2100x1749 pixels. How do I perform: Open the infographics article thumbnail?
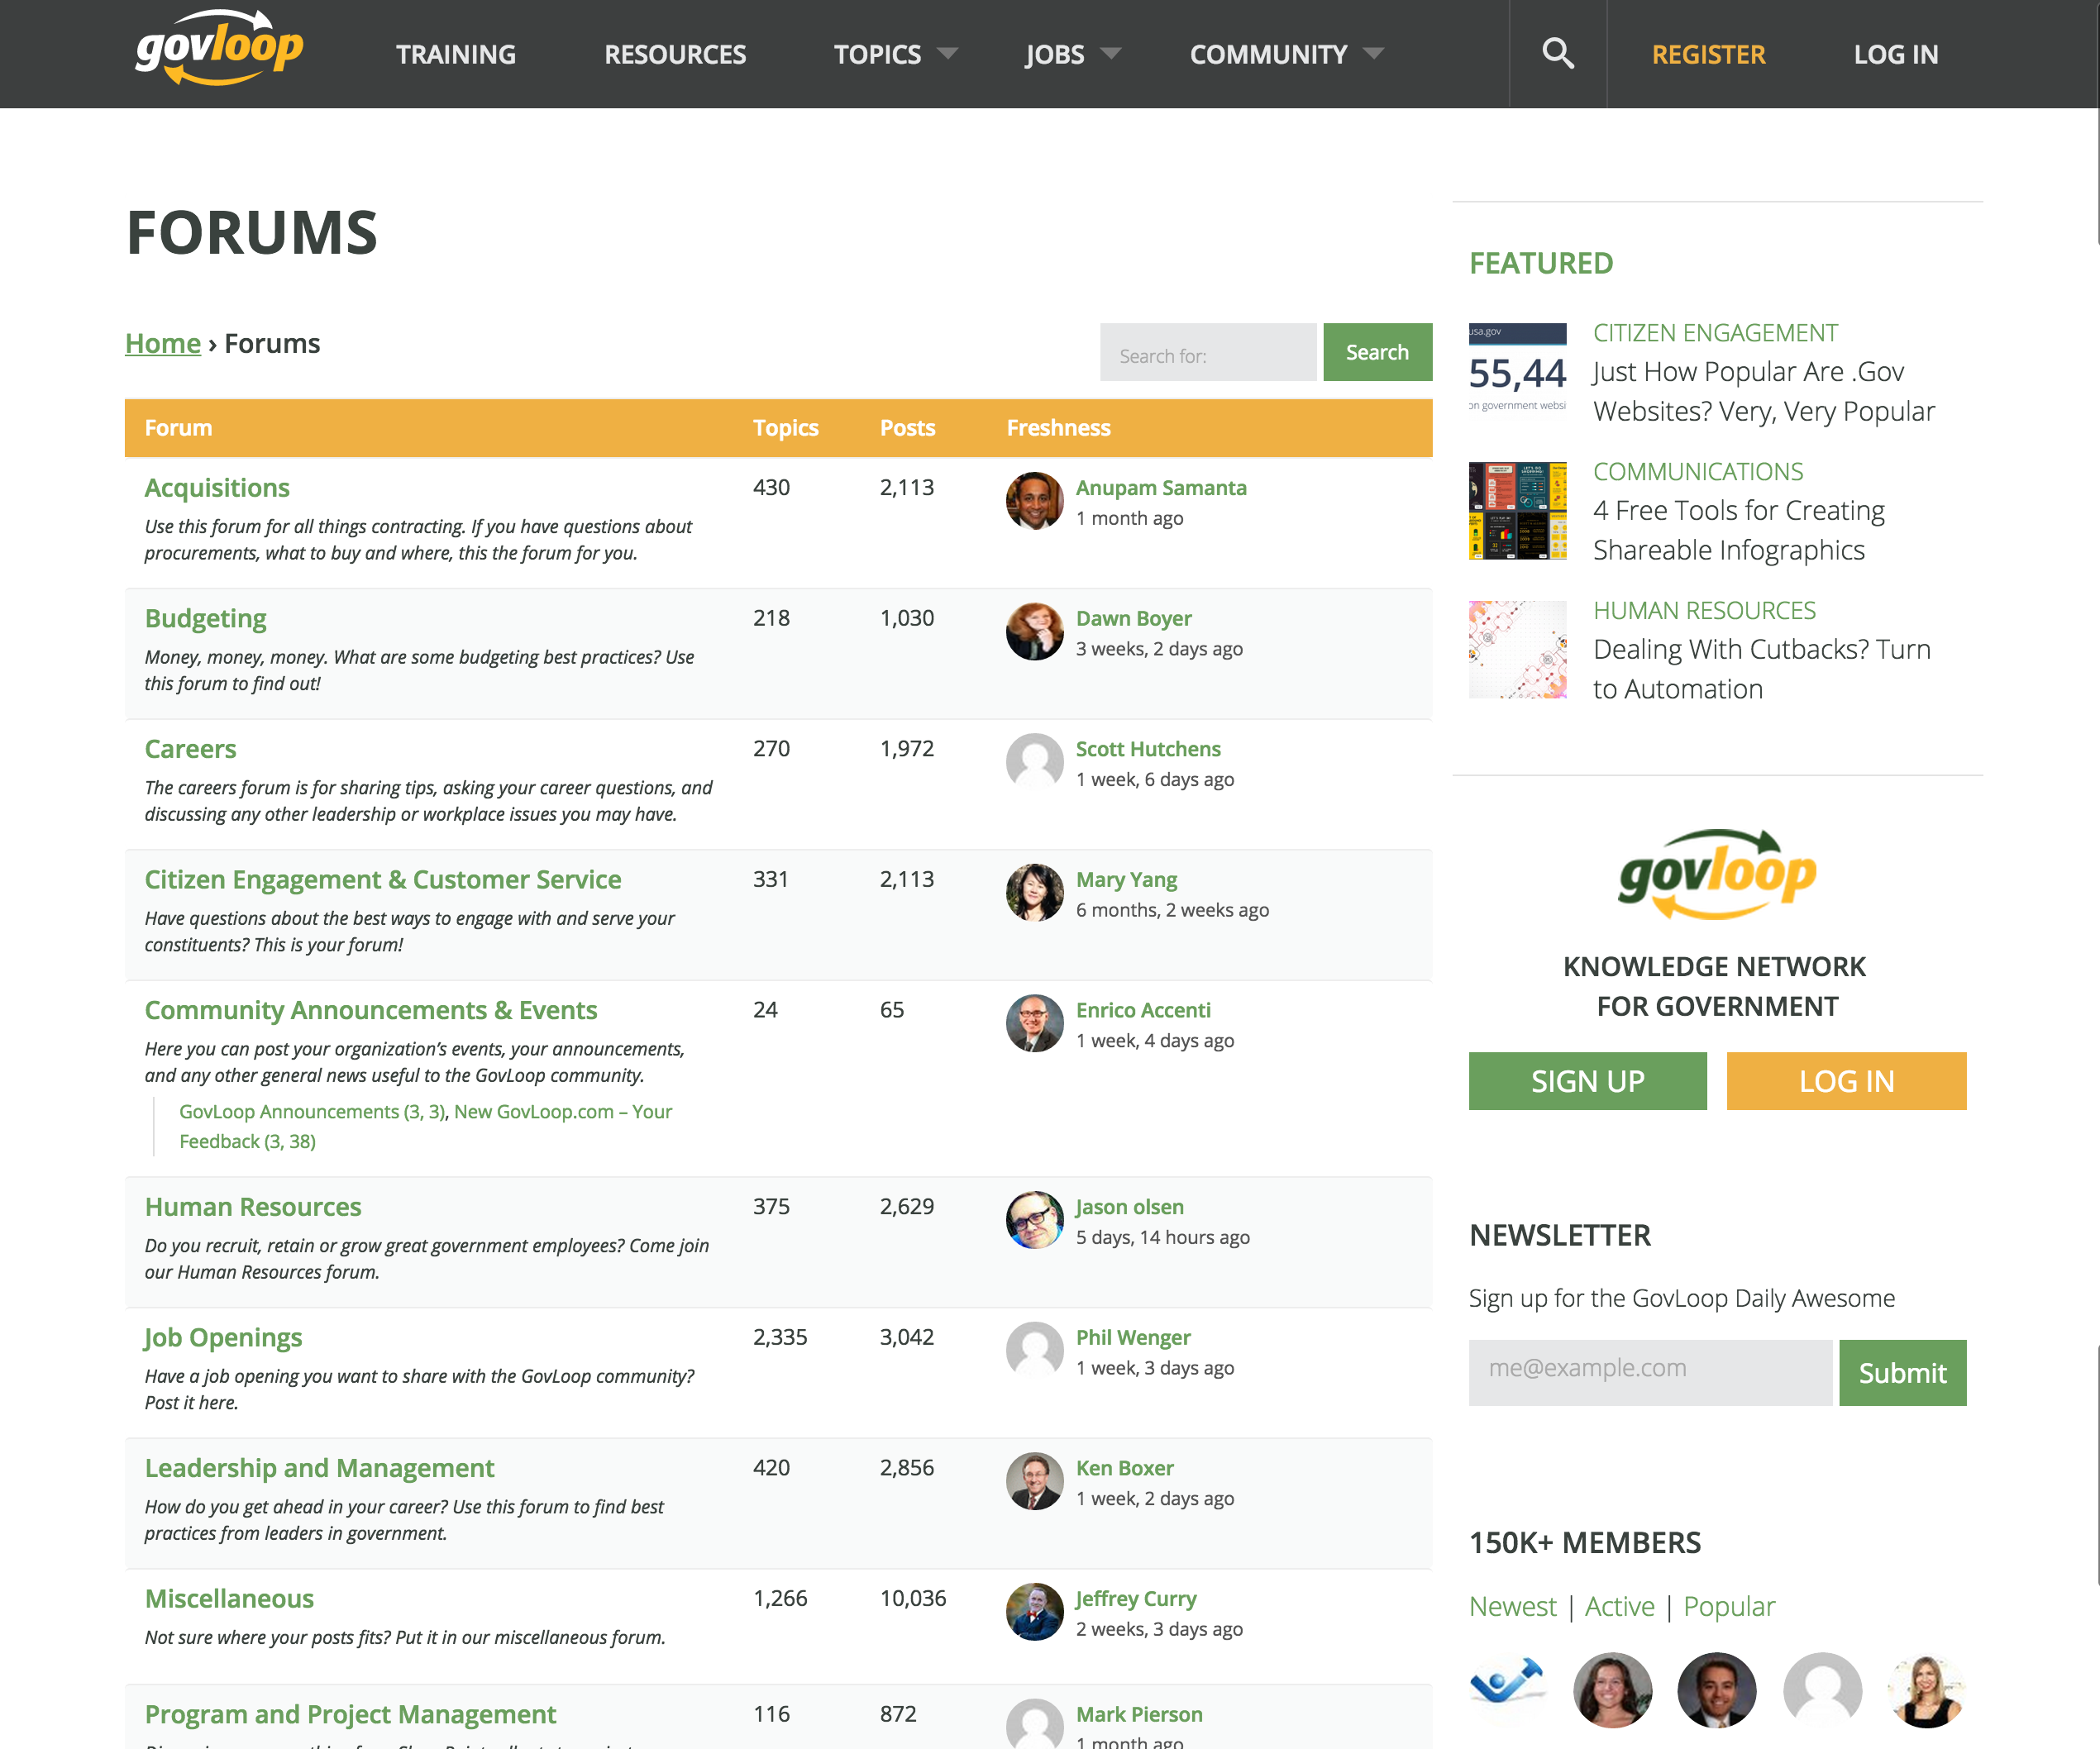tap(1517, 510)
